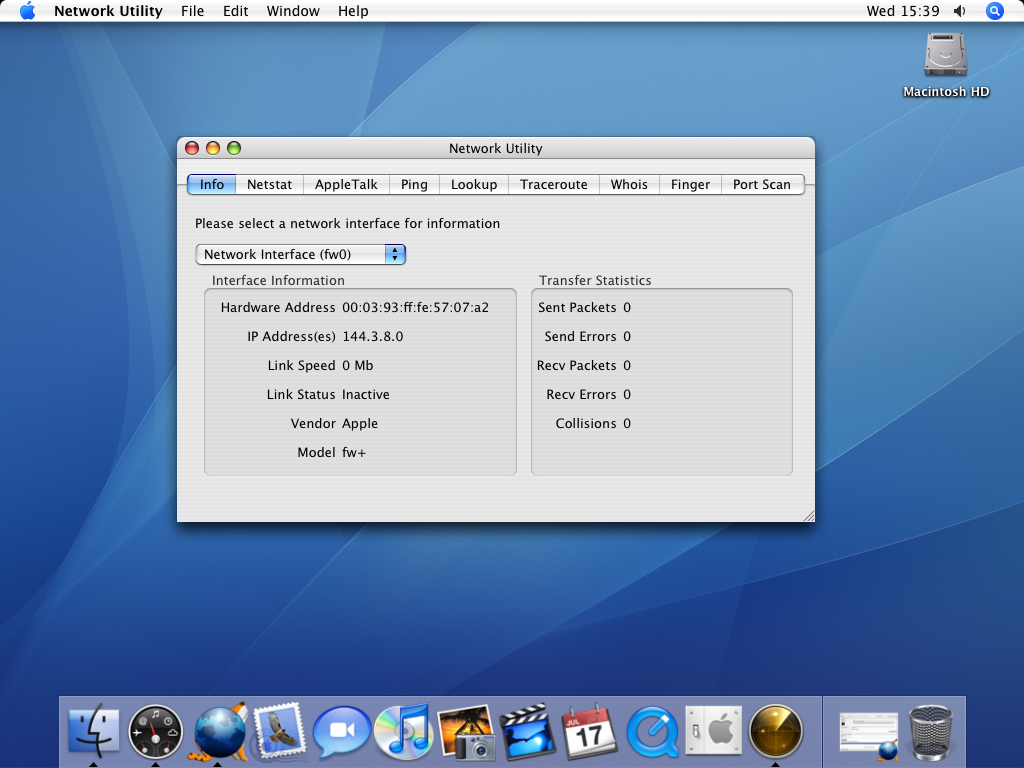Launch QuickTime Player from the Dock

652,732
